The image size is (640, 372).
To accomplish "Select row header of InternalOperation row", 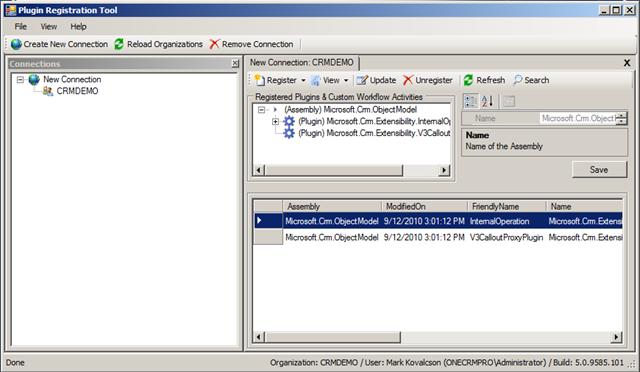I will (x=268, y=221).
